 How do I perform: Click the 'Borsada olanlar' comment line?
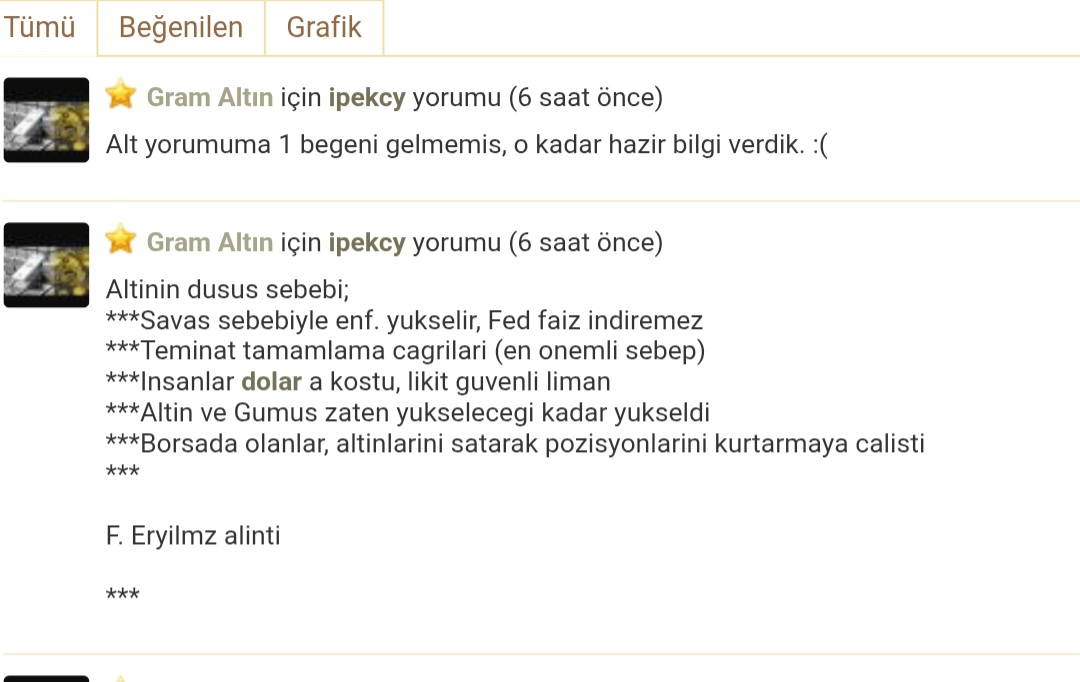(515, 443)
